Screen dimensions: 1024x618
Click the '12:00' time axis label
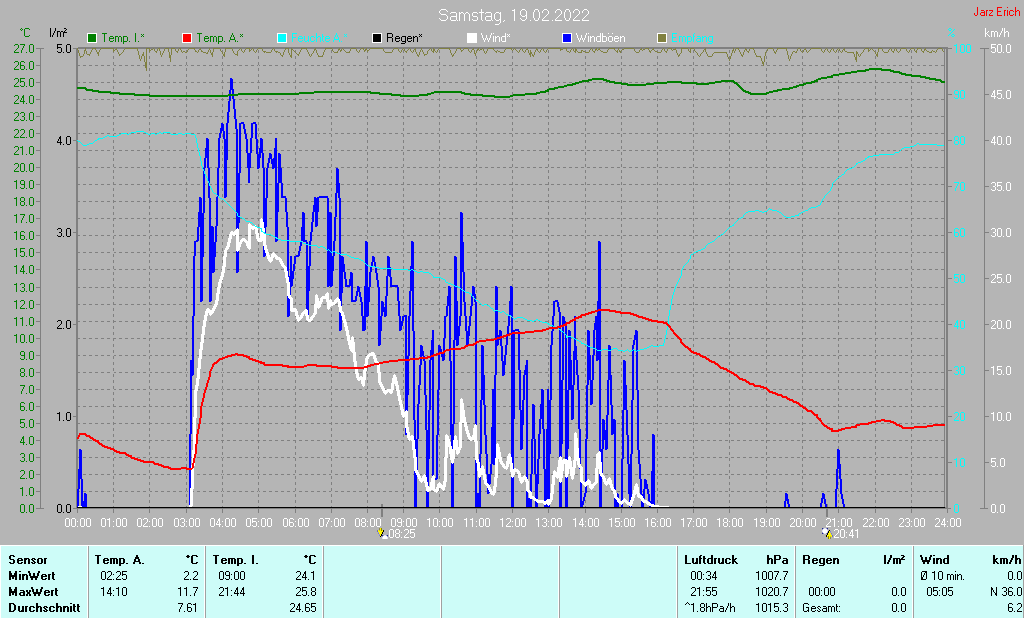coord(513,523)
